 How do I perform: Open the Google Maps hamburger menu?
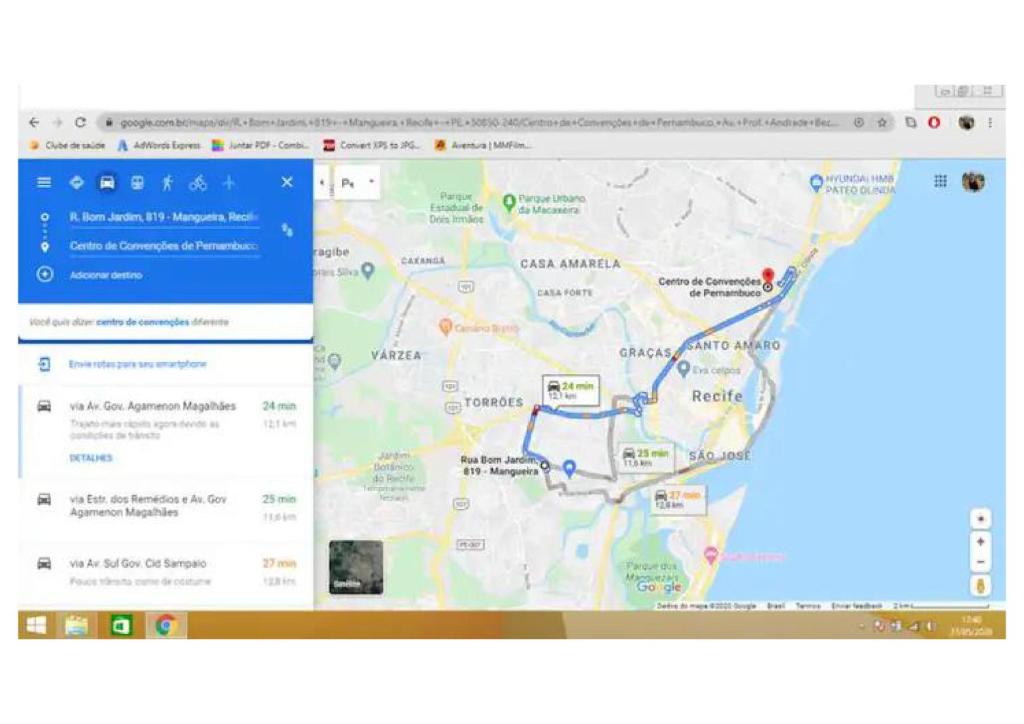tap(44, 183)
